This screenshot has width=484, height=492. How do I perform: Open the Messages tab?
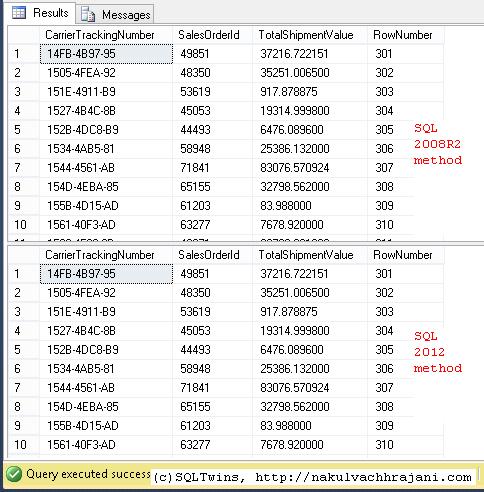115,14
